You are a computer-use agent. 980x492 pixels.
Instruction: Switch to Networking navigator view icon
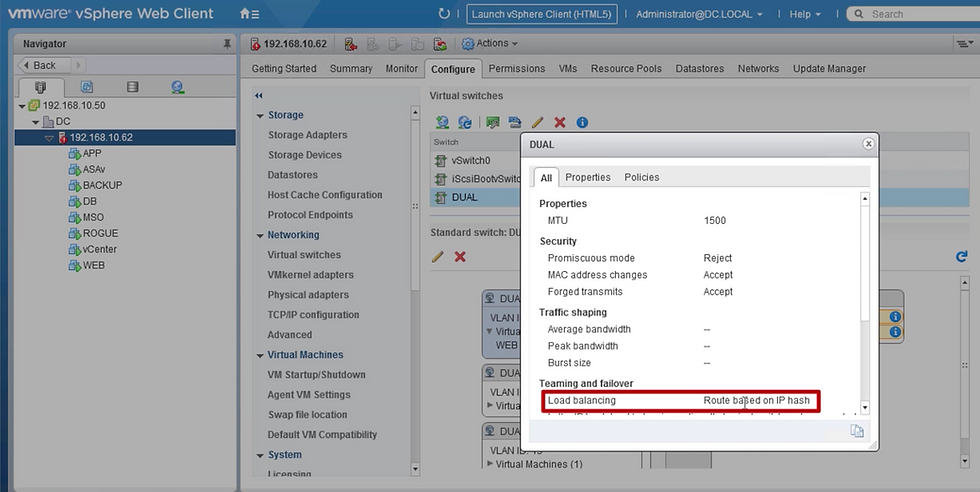[178, 87]
